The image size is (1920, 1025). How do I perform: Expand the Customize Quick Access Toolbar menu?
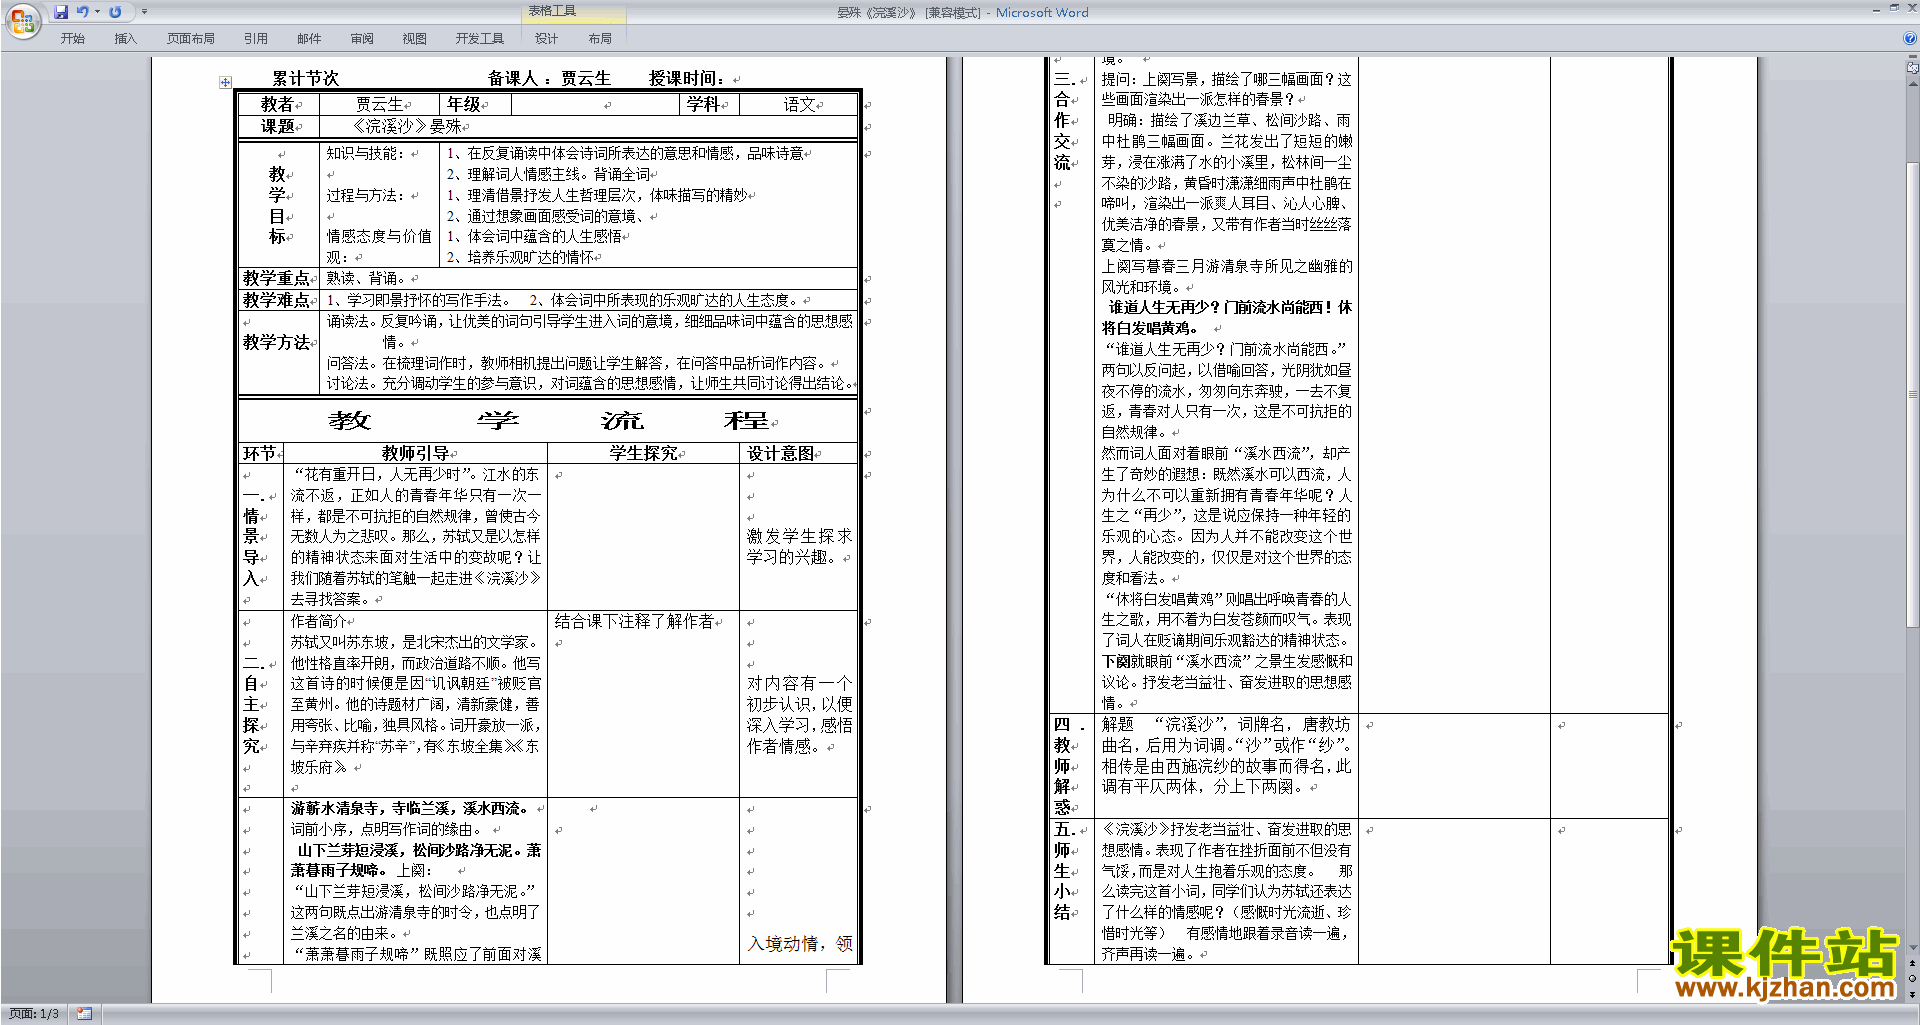coord(144,12)
